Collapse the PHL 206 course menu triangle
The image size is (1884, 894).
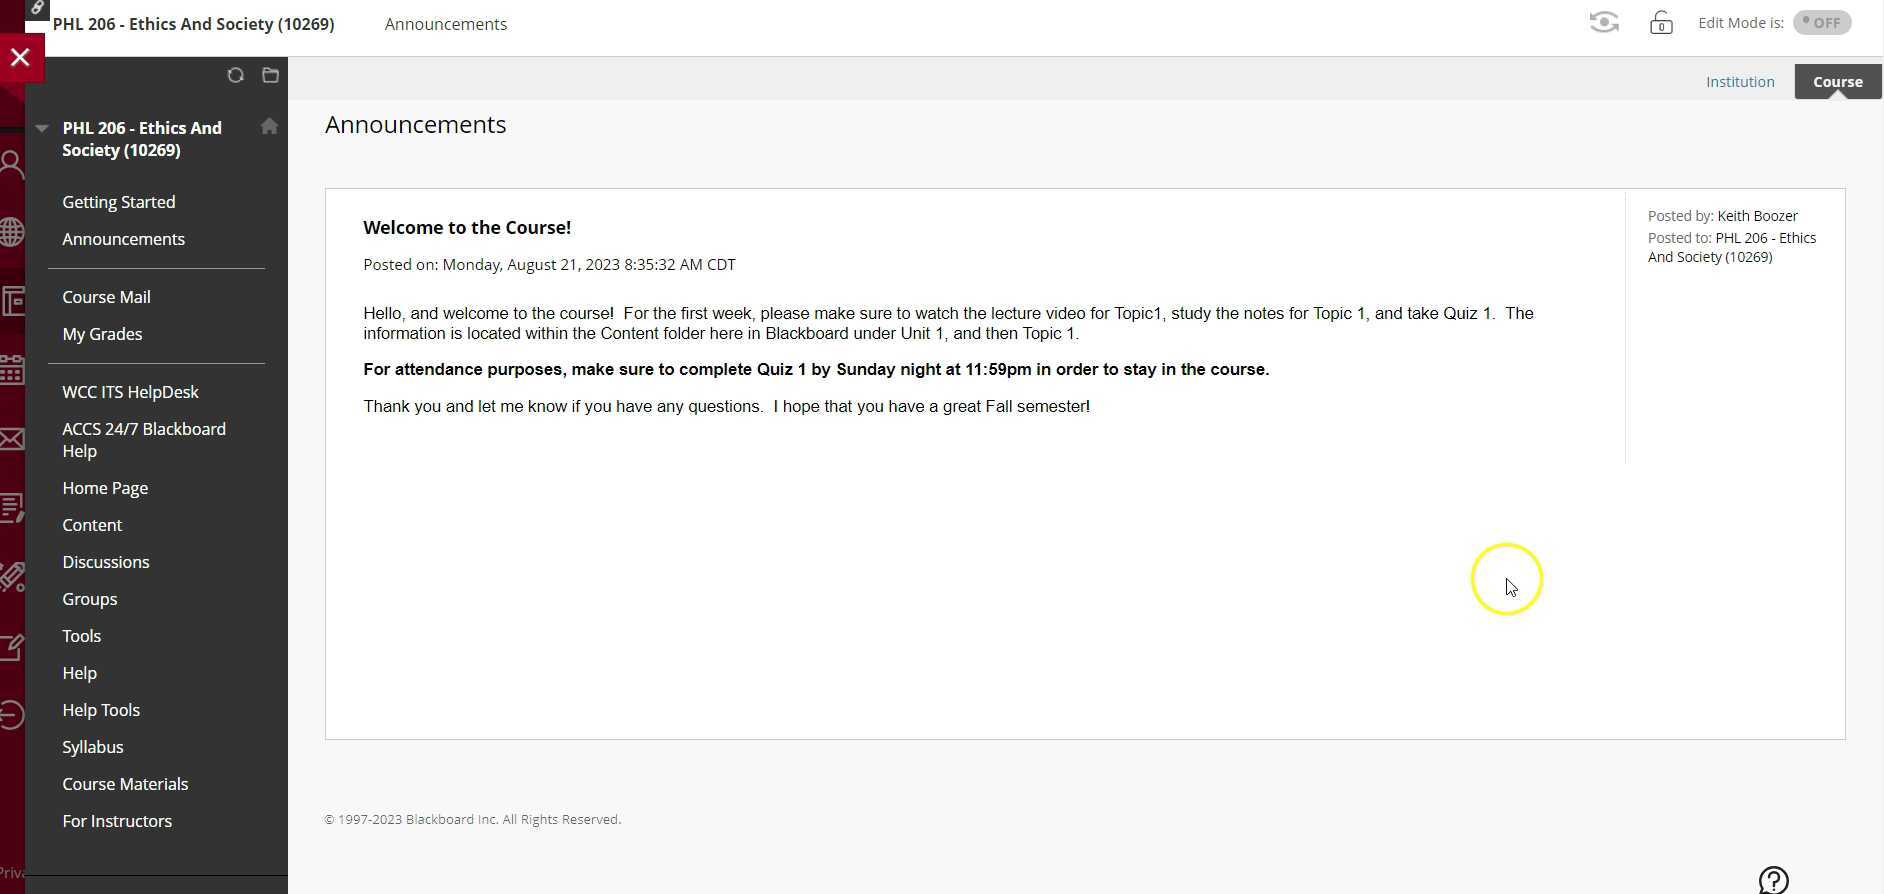42,128
